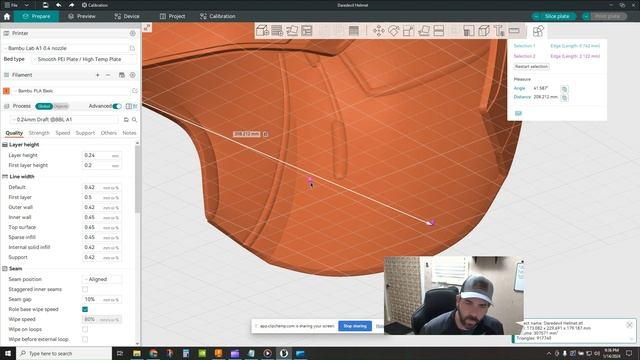This screenshot has width=640, height=360.
Task: Open the Bambu PLA Basic filament dropdown
Action: 71,91
